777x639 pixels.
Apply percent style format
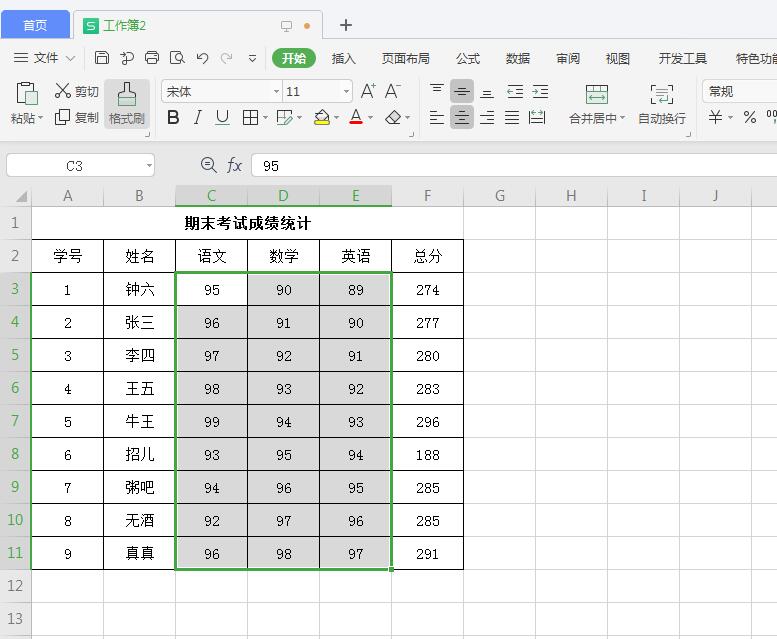tap(750, 117)
